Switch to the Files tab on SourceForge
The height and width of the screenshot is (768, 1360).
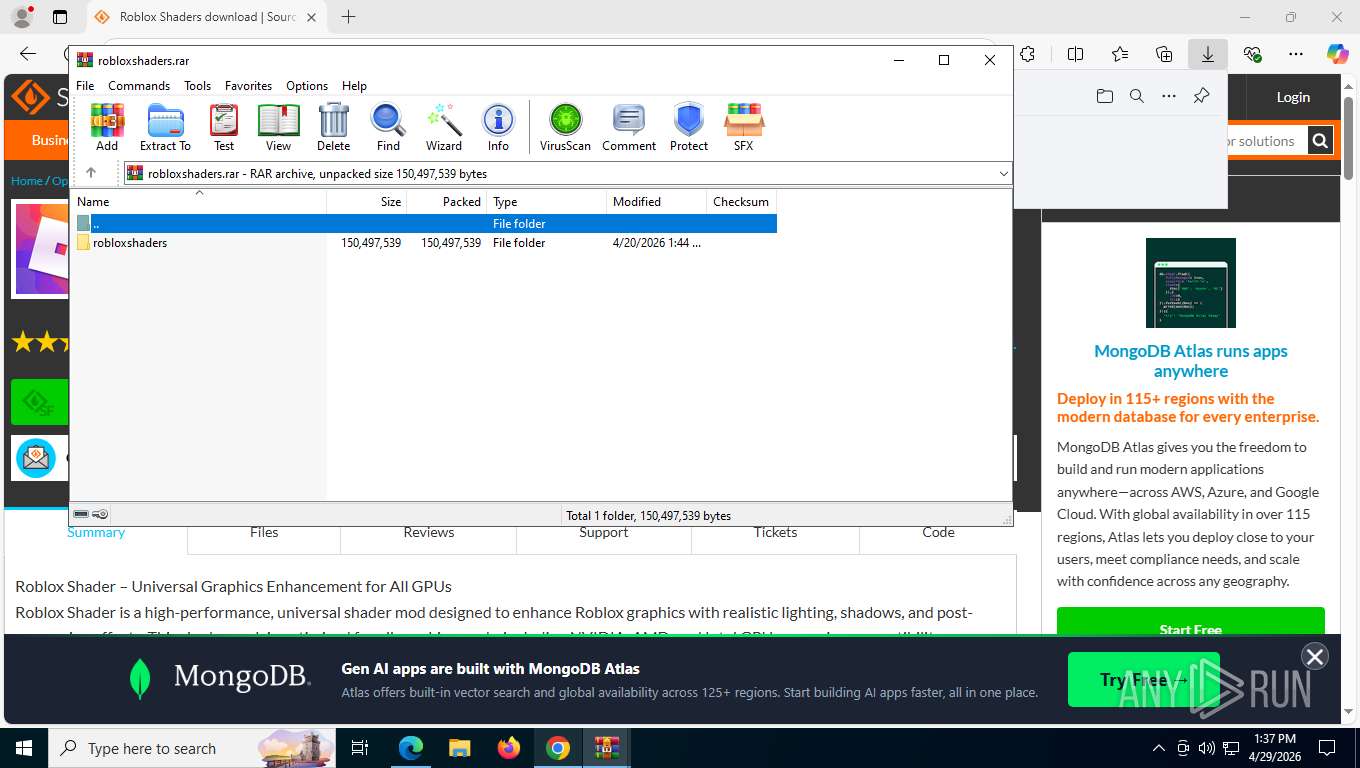point(264,532)
